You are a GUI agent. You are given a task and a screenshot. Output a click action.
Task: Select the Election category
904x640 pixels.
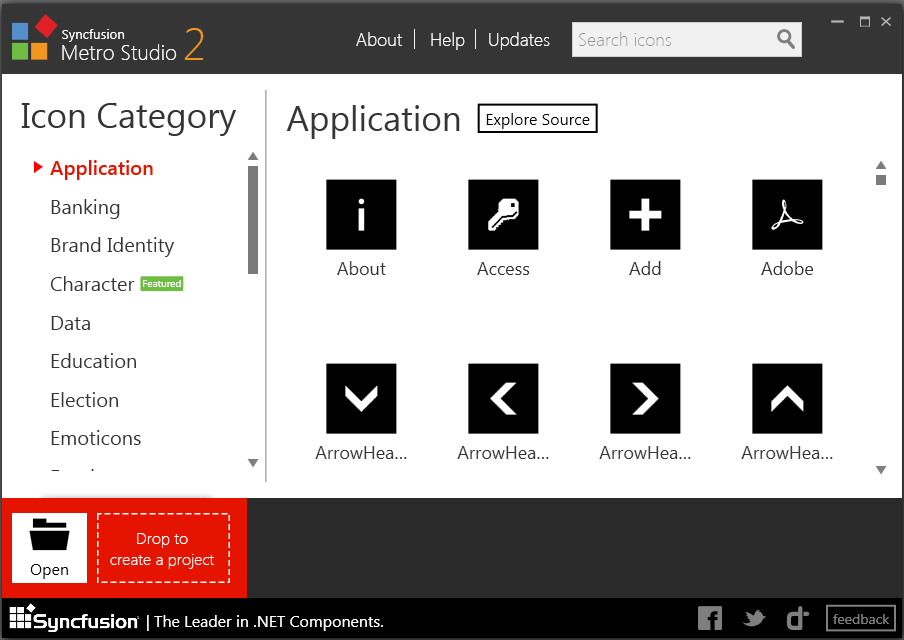click(84, 400)
